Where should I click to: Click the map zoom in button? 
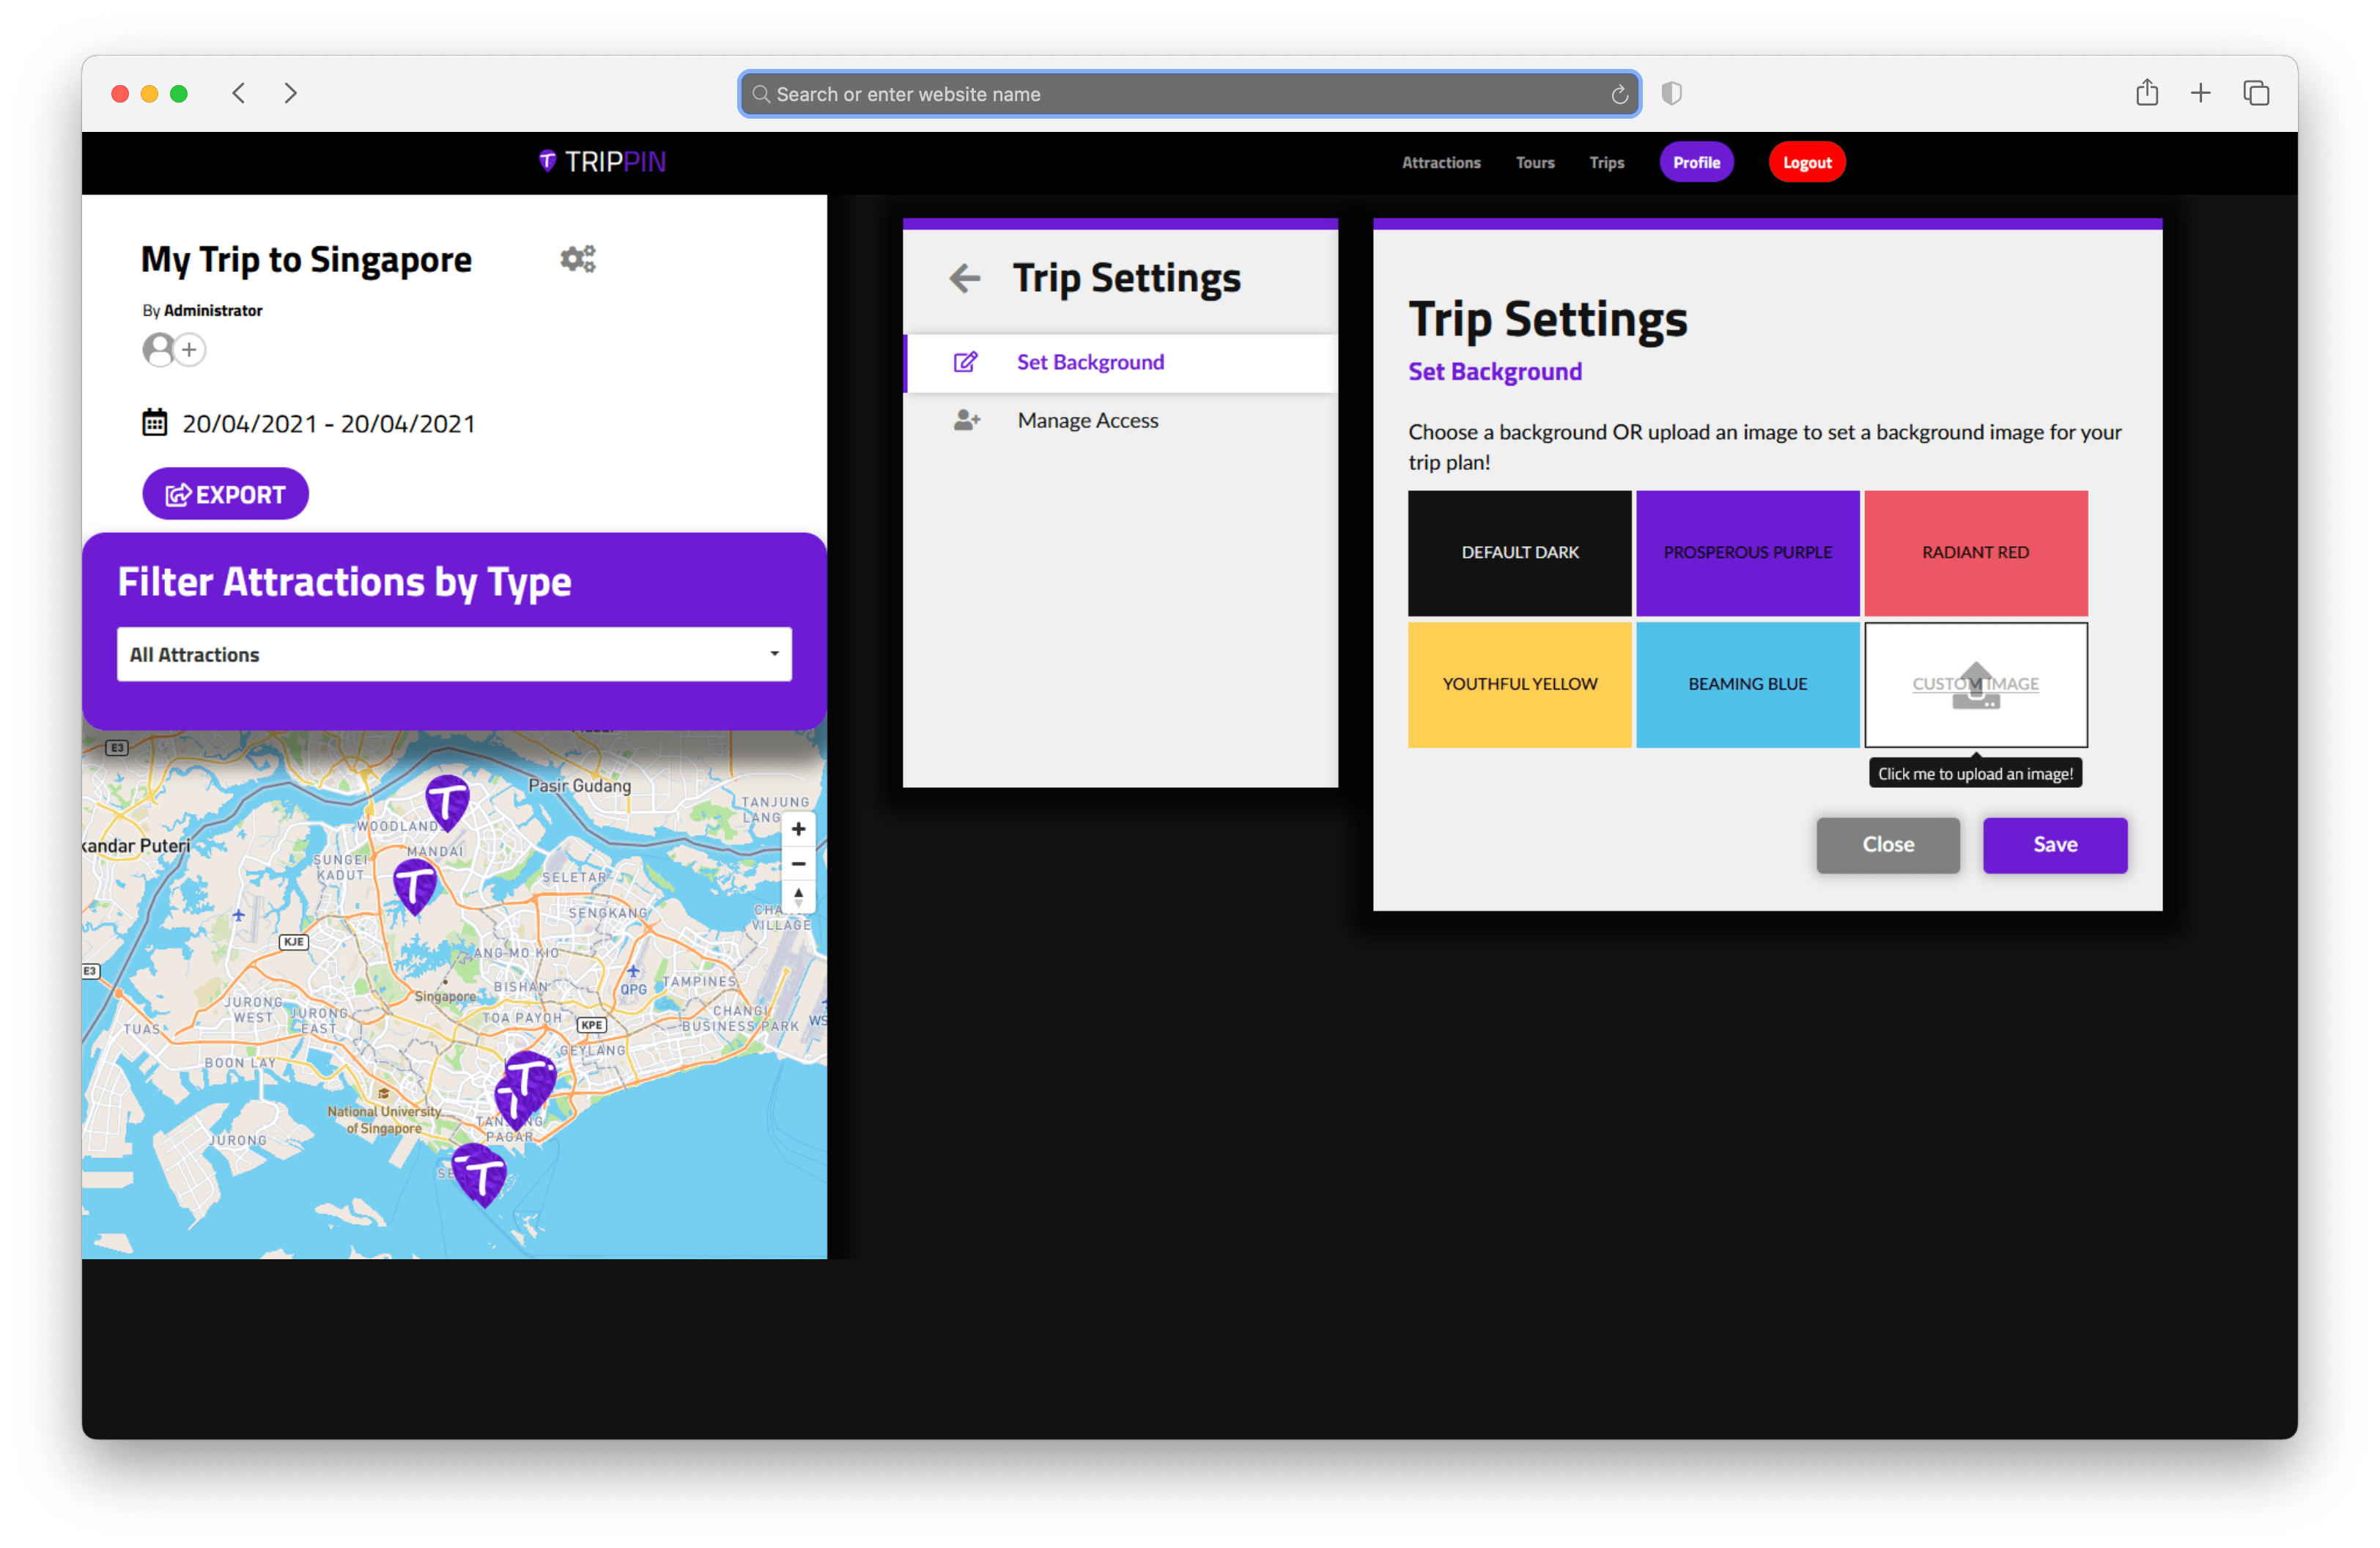pos(798,829)
